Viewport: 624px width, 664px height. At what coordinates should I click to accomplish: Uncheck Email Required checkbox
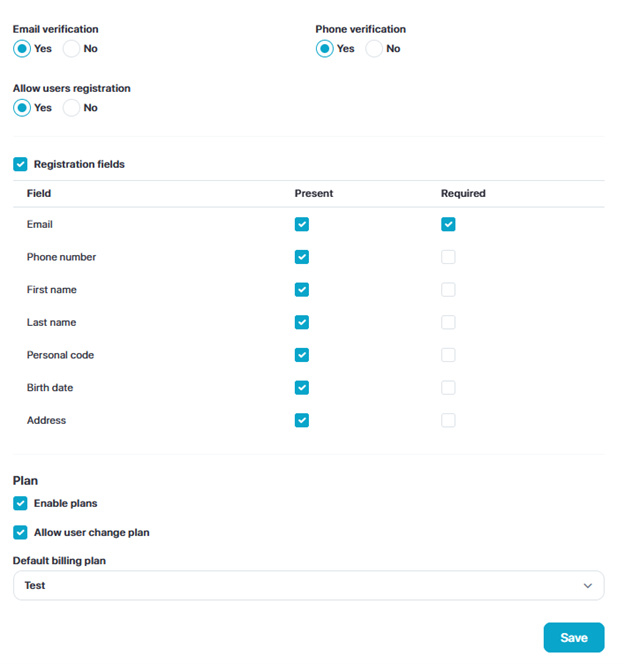coord(448,225)
